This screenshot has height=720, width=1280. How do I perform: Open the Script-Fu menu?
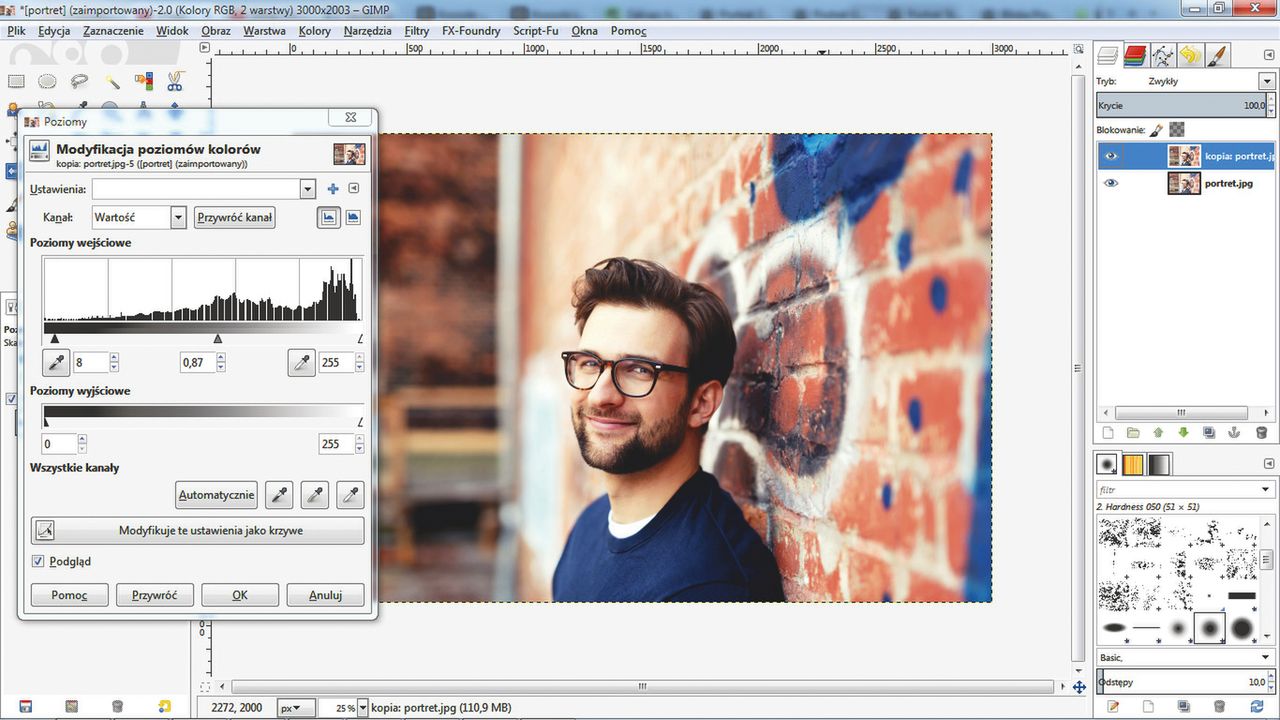pos(536,31)
